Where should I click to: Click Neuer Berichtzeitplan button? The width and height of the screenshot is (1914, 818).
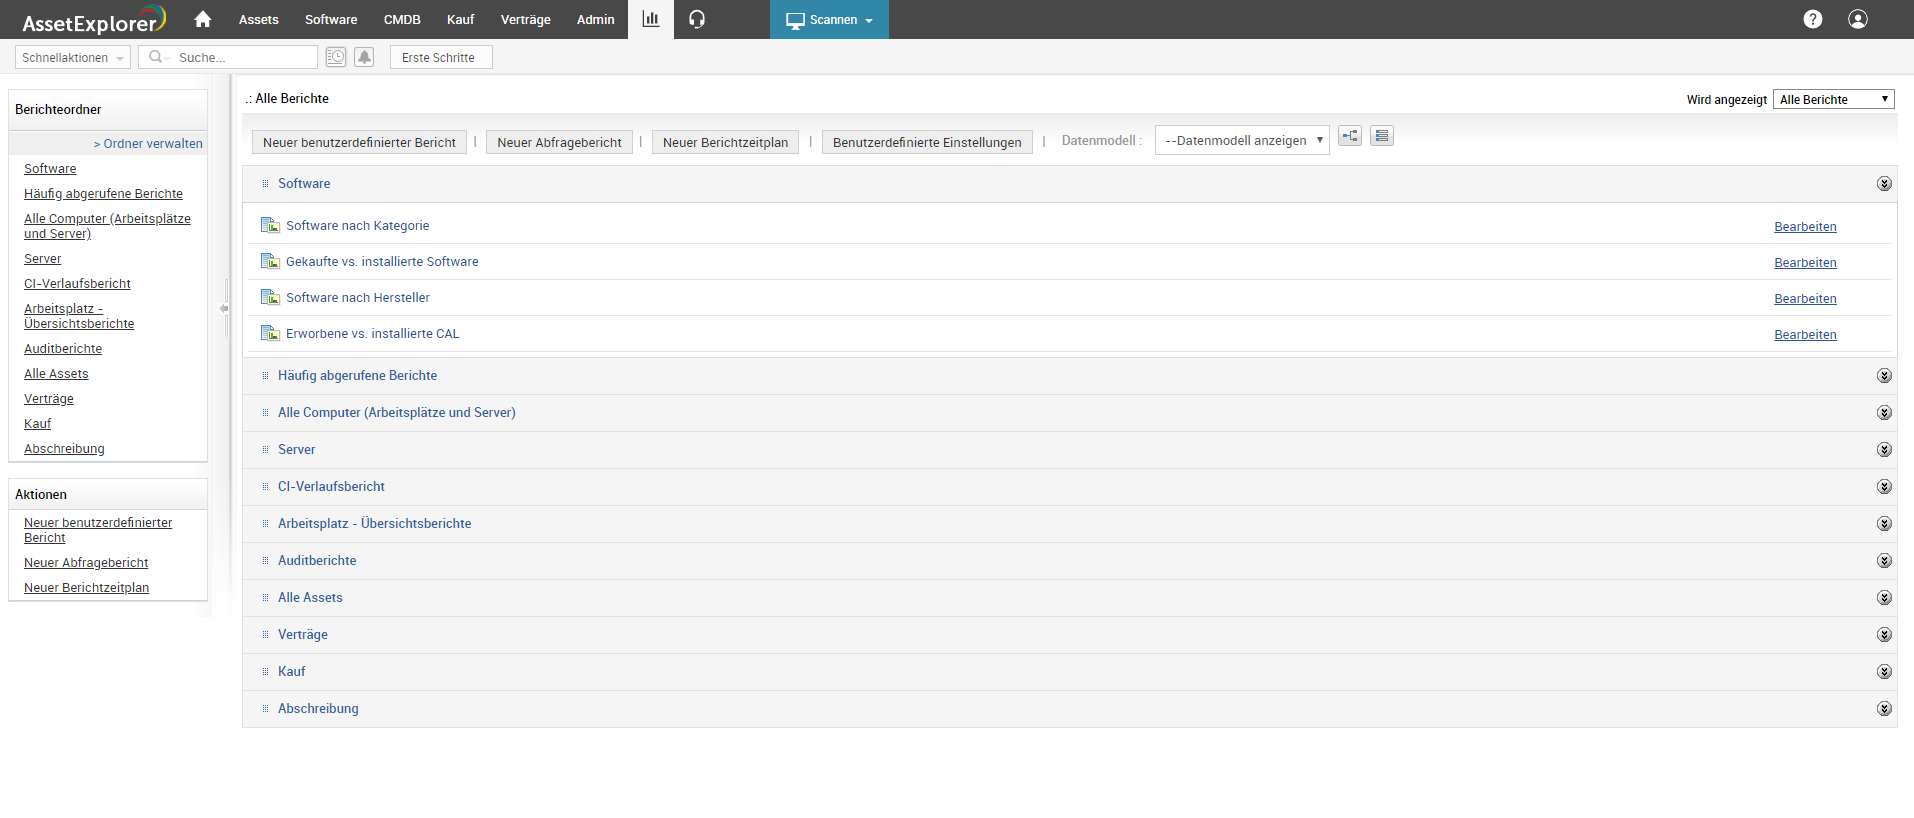[x=725, y=142]
